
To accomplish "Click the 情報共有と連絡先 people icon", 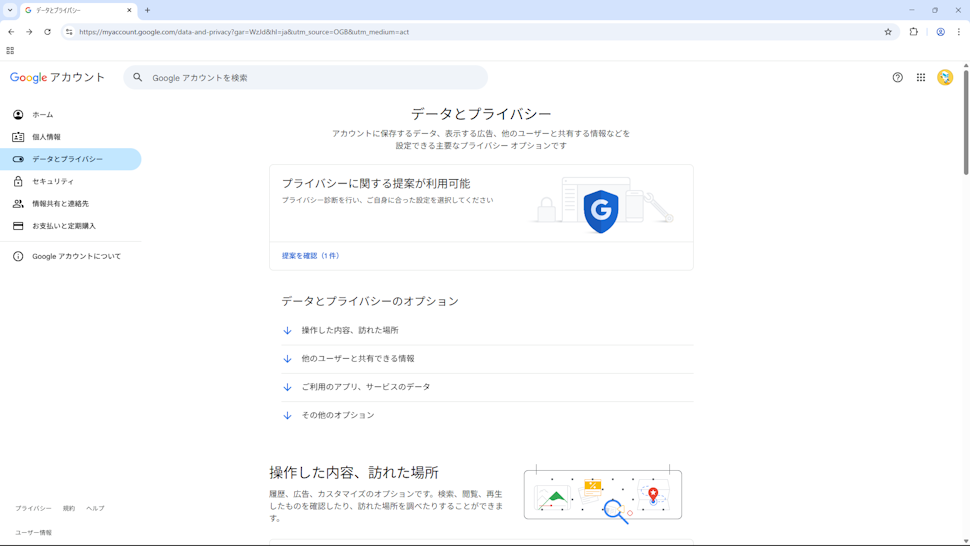I will [18, 203].
